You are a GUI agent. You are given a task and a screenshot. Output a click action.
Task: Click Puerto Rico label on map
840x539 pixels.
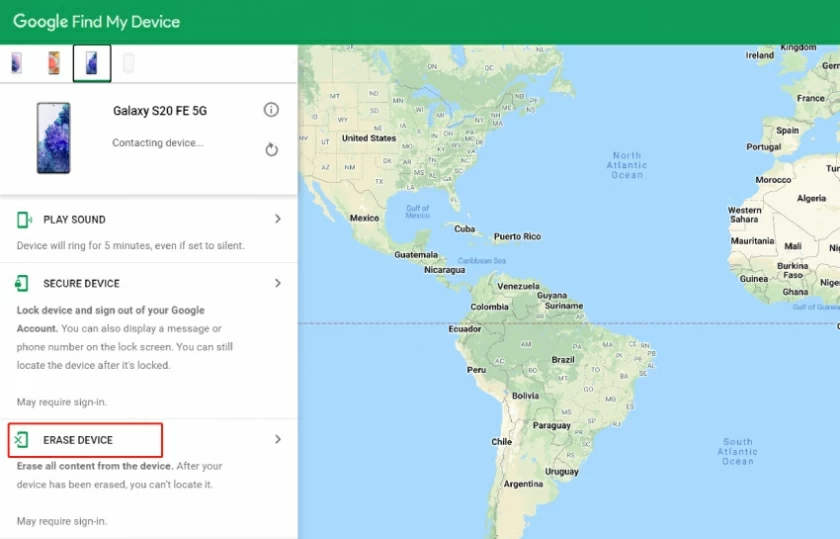518,236
